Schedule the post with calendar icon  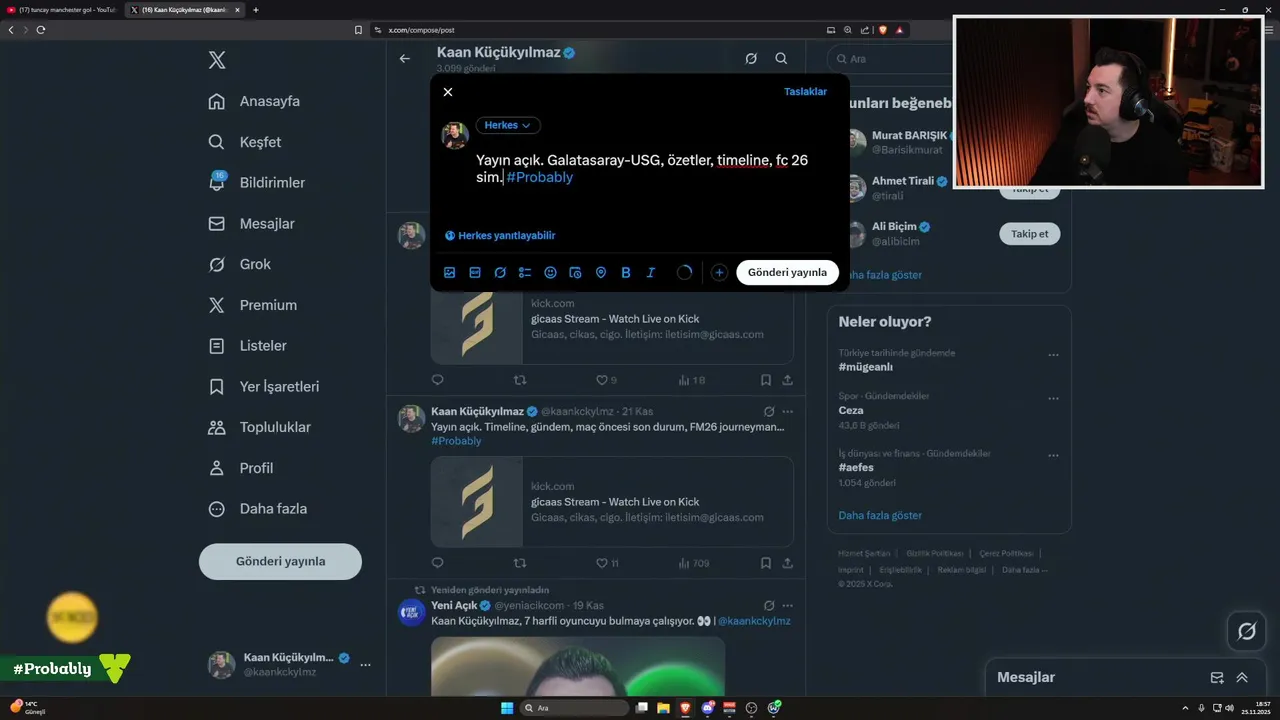(575, 272)
